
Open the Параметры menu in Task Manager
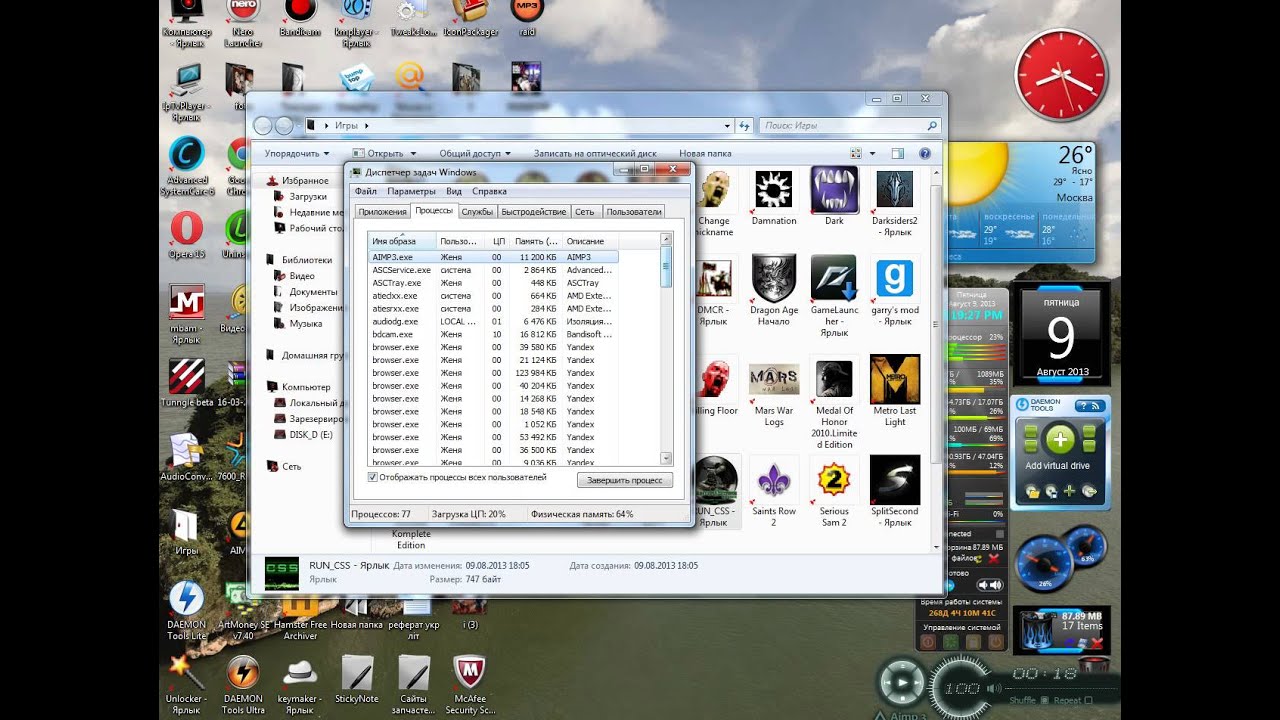(412, 191)
